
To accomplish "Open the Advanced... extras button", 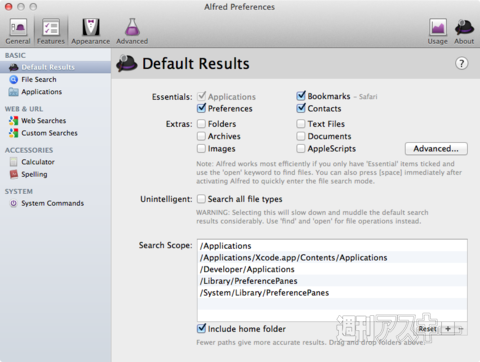I will [436, 149].
